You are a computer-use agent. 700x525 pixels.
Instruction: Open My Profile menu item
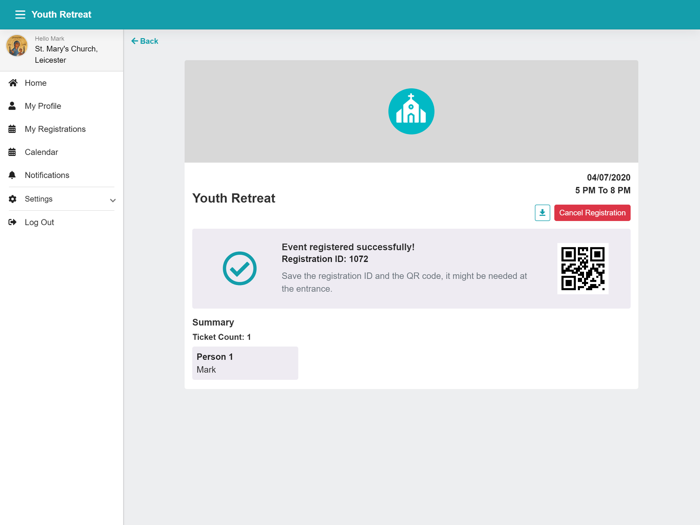tap(43, 106)
